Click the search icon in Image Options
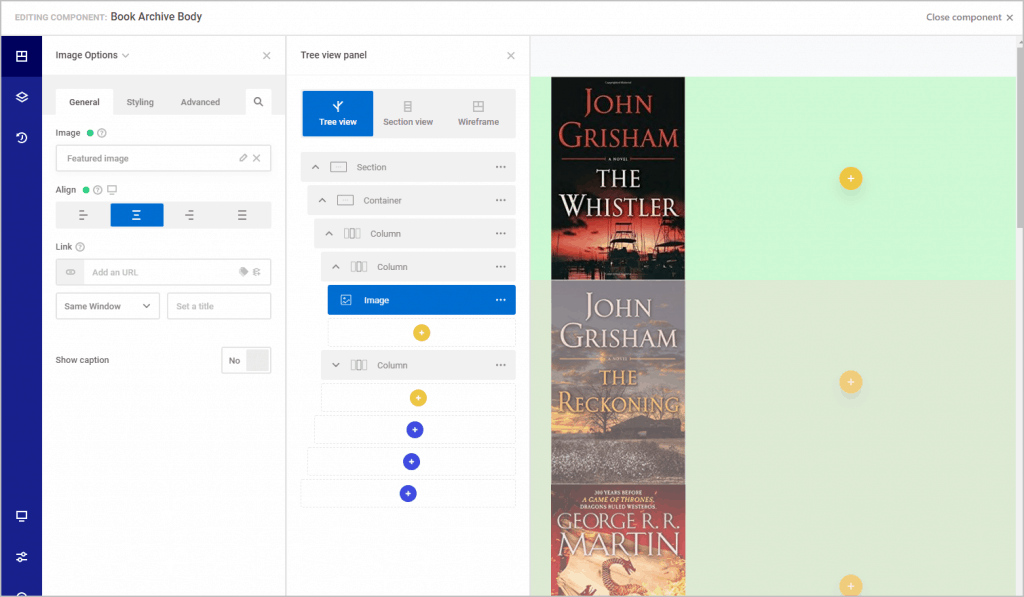The height and width of the screenshot is (597, 1024). pos(258,102)
